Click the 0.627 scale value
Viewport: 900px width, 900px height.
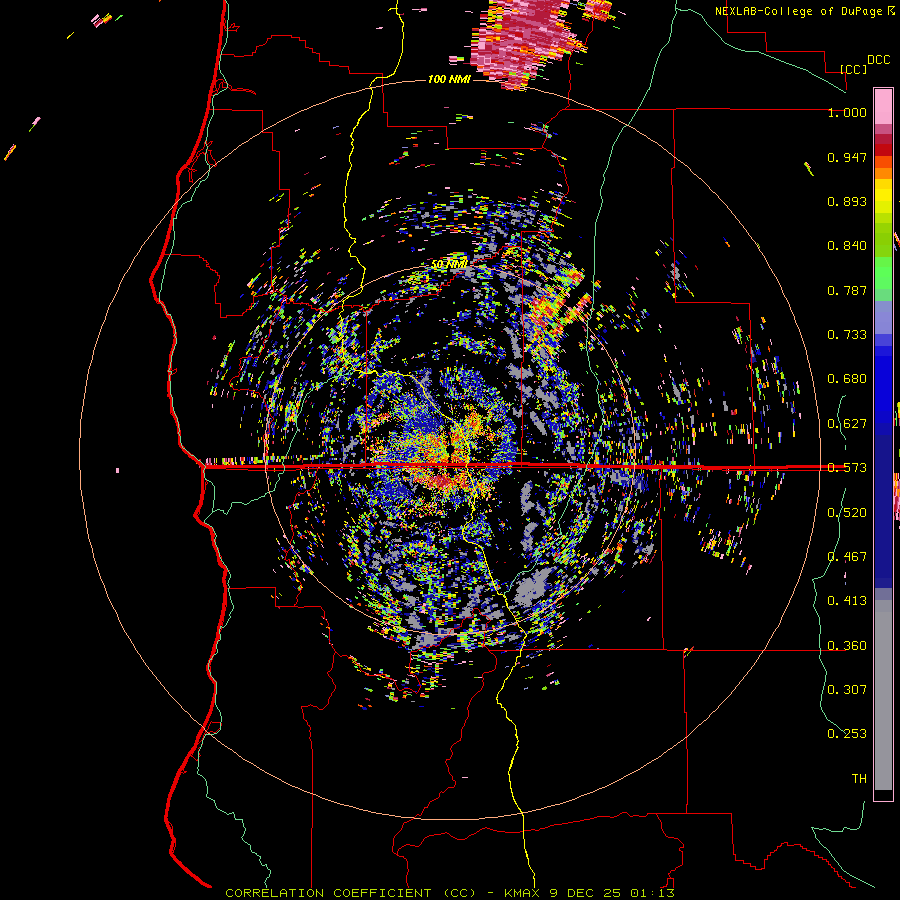tap(847, 424)
